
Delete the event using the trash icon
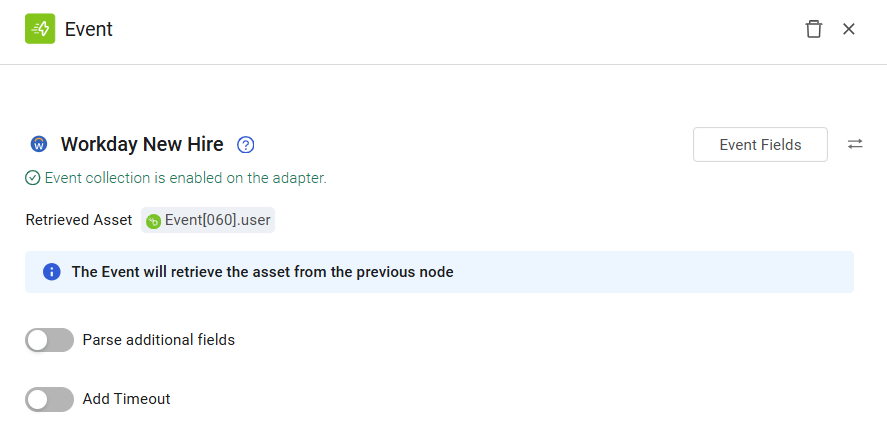[x=813, y=29]
